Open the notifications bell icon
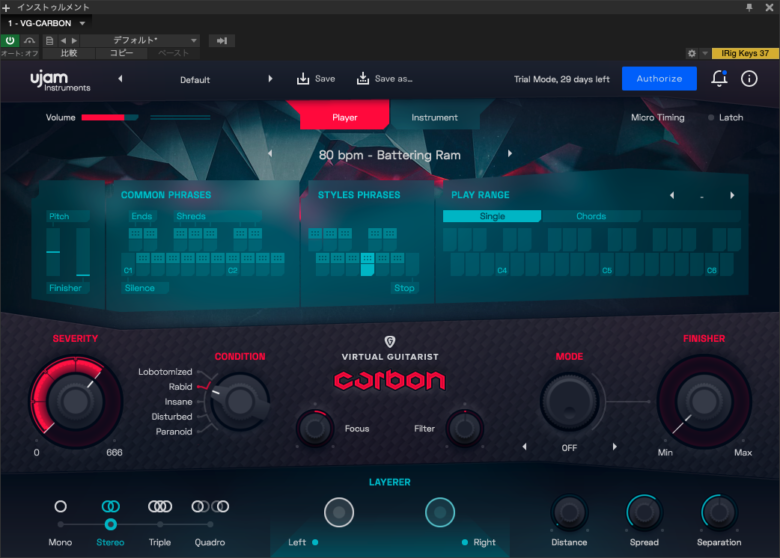Screen dimensions: 780x558 pyautogui.click(x=719, y=79)
